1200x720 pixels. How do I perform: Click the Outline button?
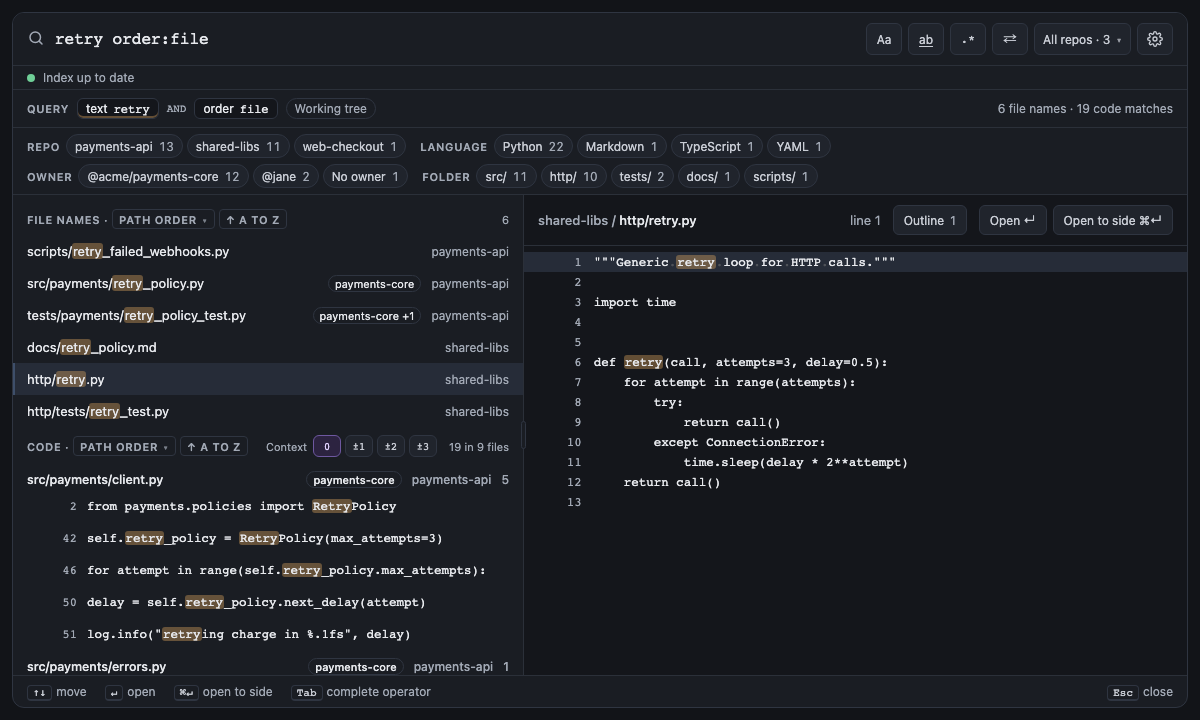click(930, 221)
